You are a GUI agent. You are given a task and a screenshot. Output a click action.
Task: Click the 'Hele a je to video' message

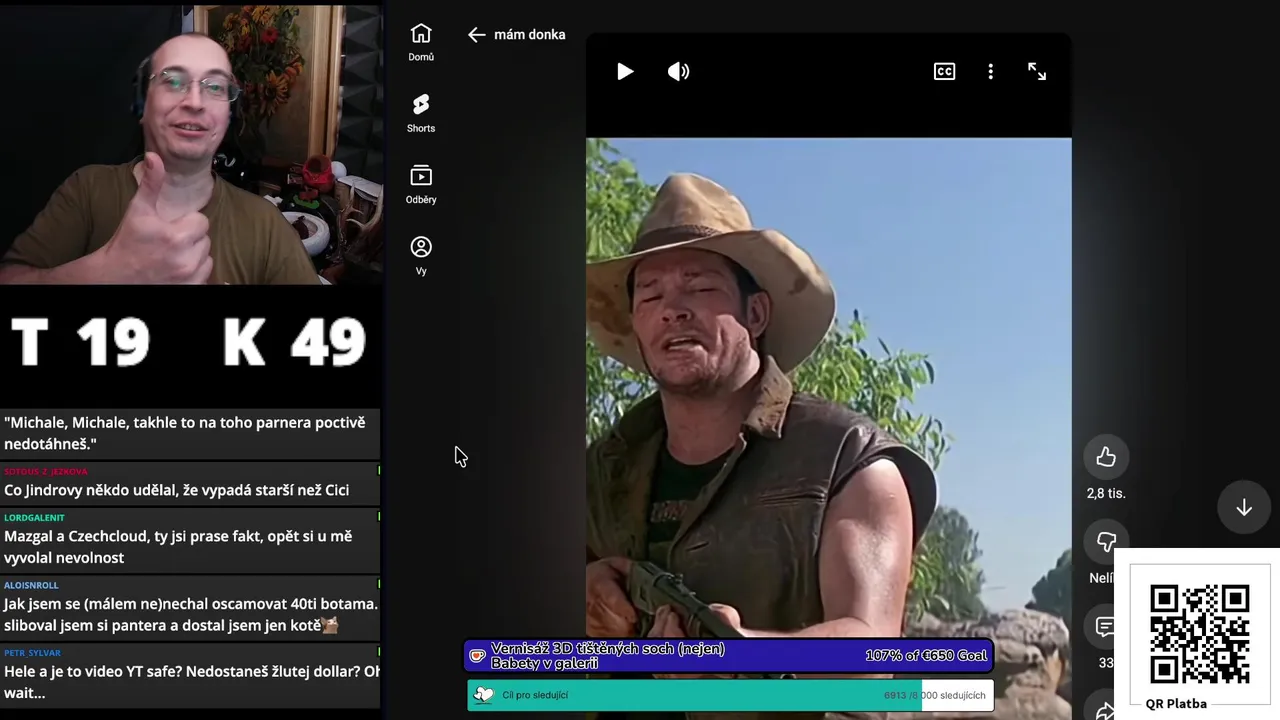[x=192, y=682]
